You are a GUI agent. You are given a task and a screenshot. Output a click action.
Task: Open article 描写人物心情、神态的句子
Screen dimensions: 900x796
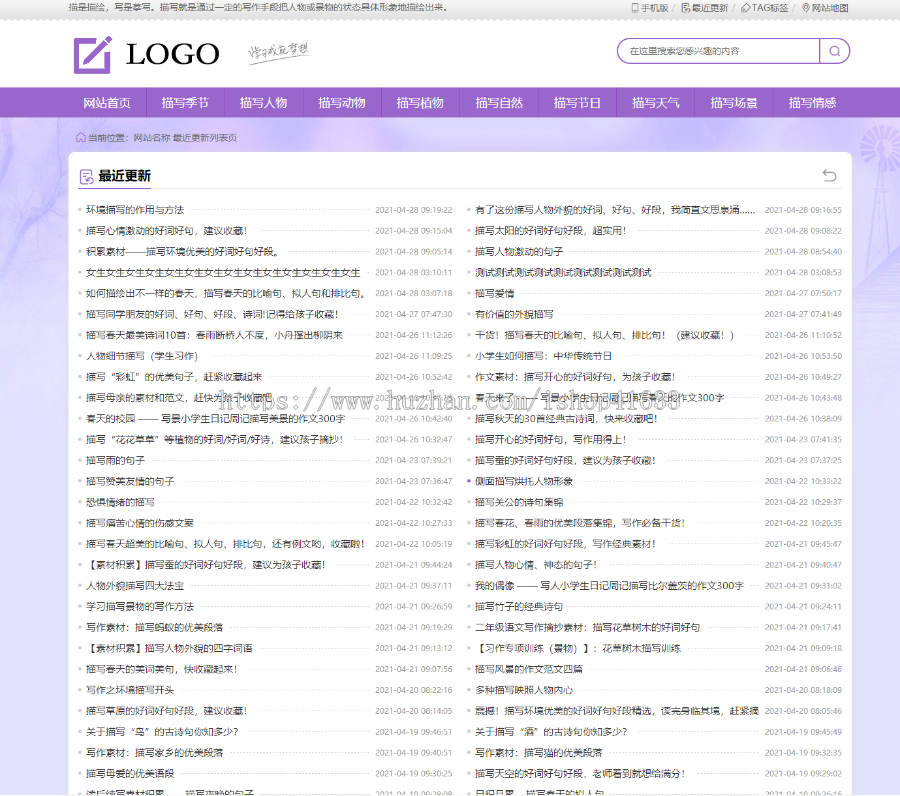536,565
